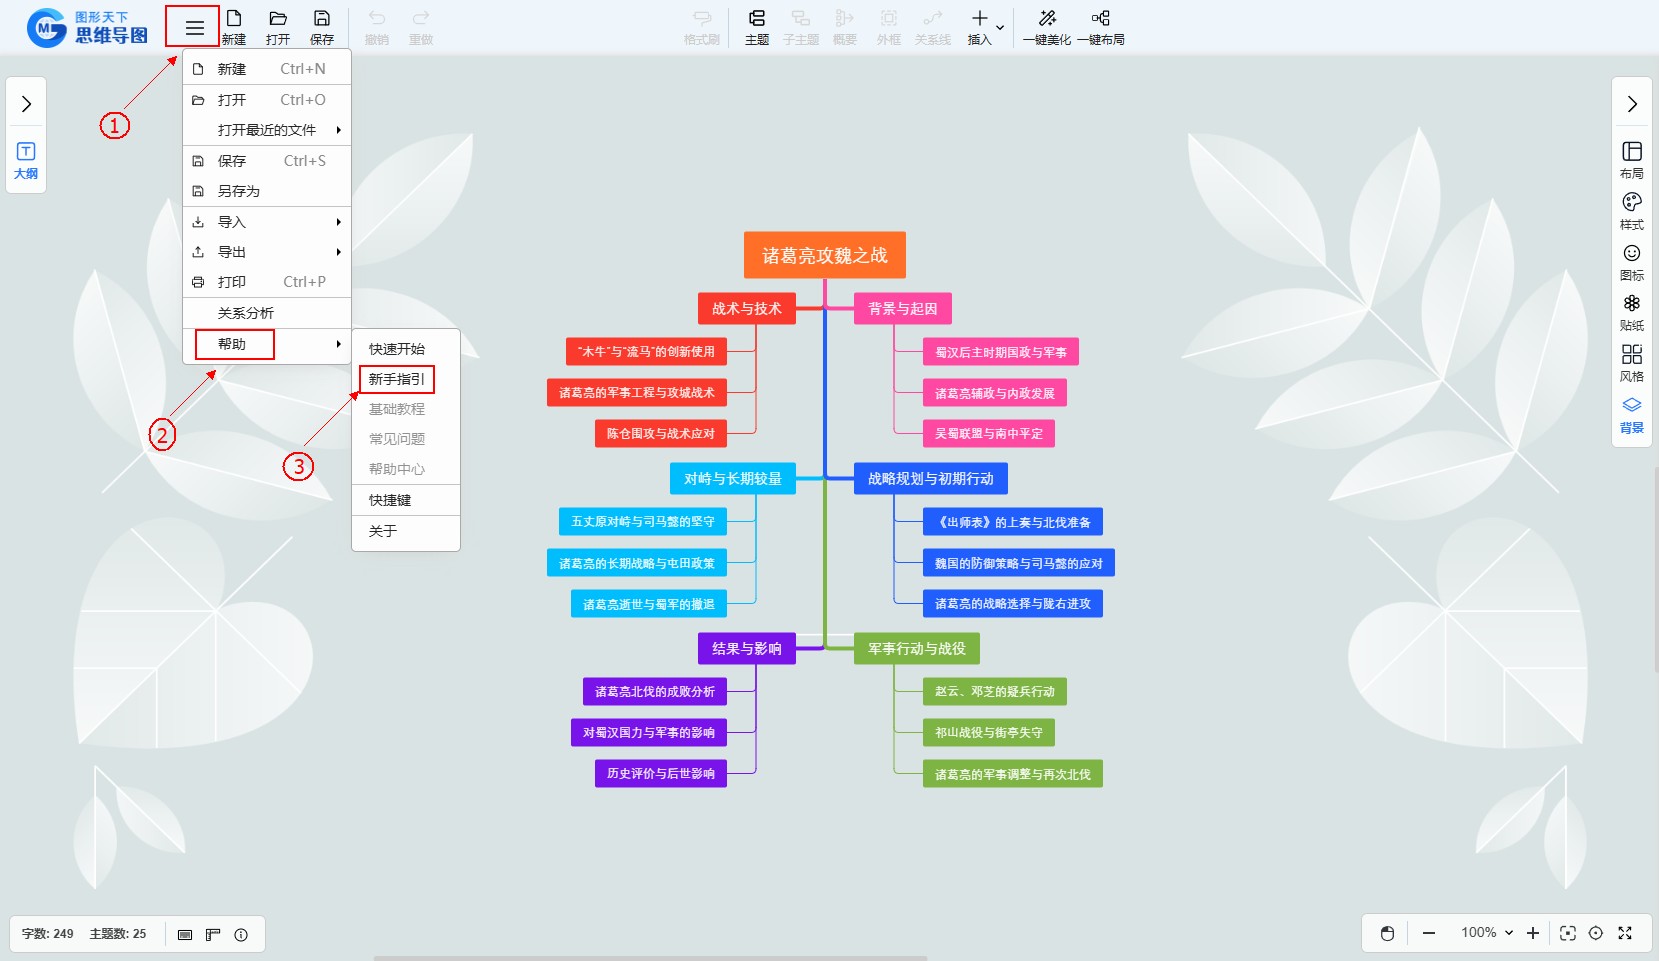Open the 样式 style panel

click(1631, 210)
